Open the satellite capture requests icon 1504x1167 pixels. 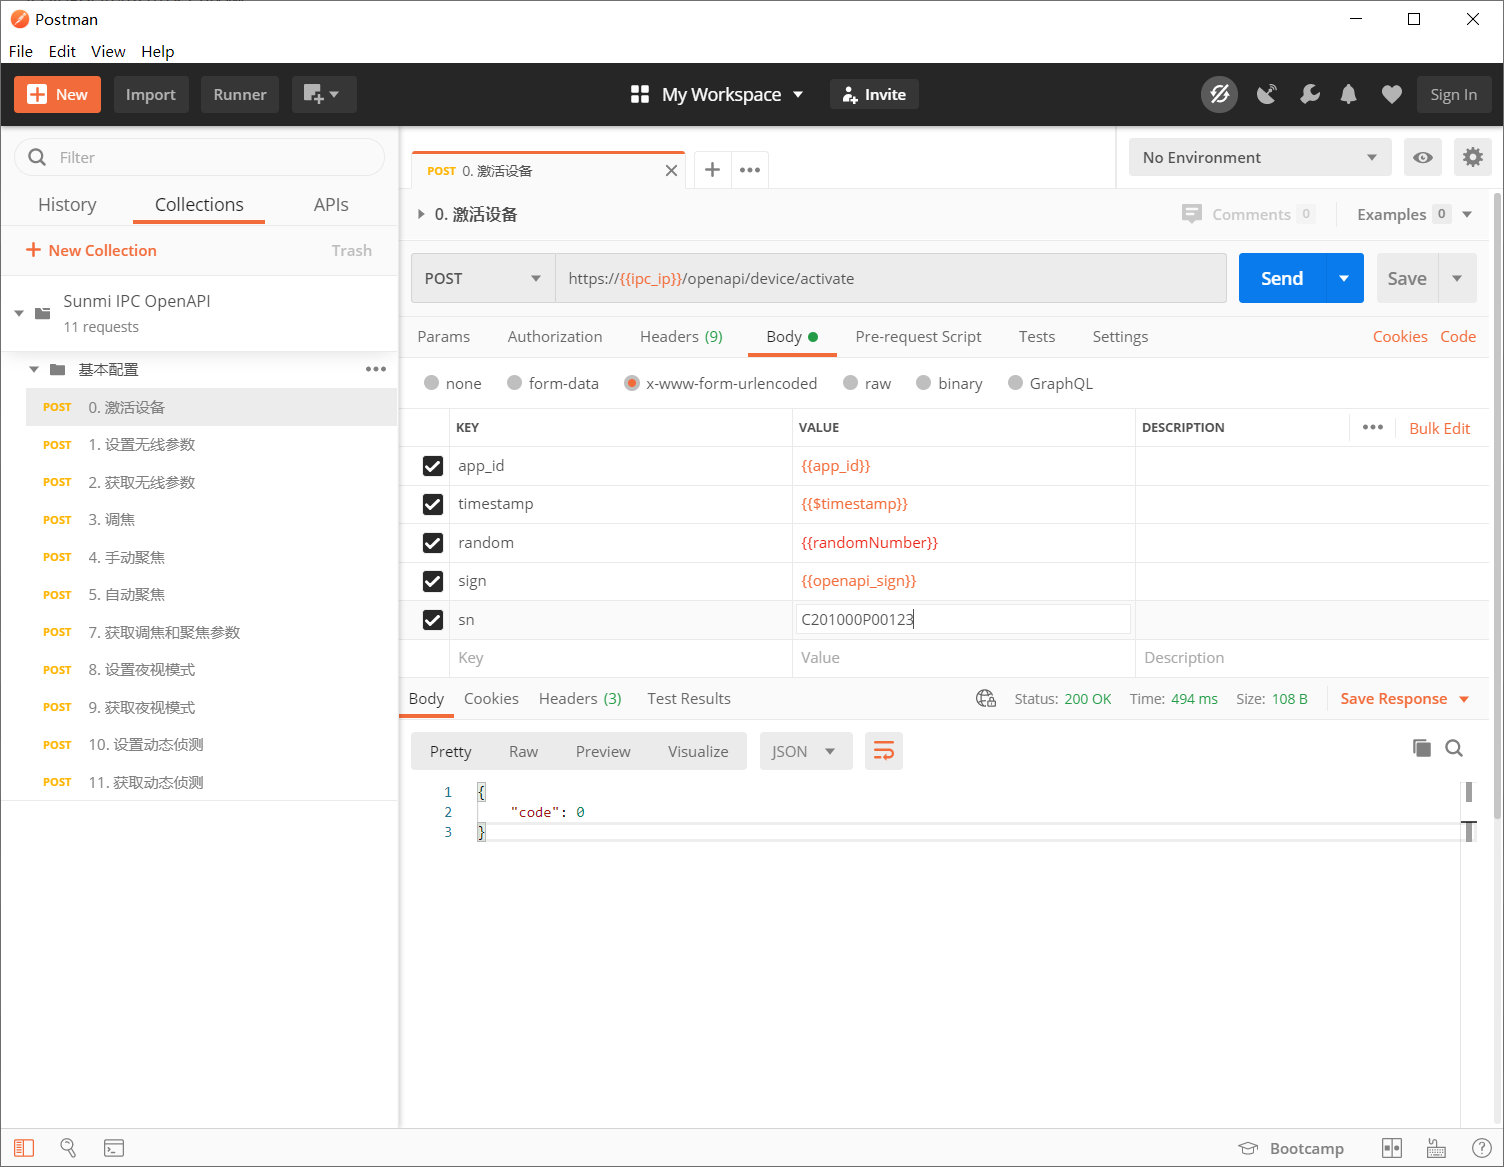[1267, 94]
